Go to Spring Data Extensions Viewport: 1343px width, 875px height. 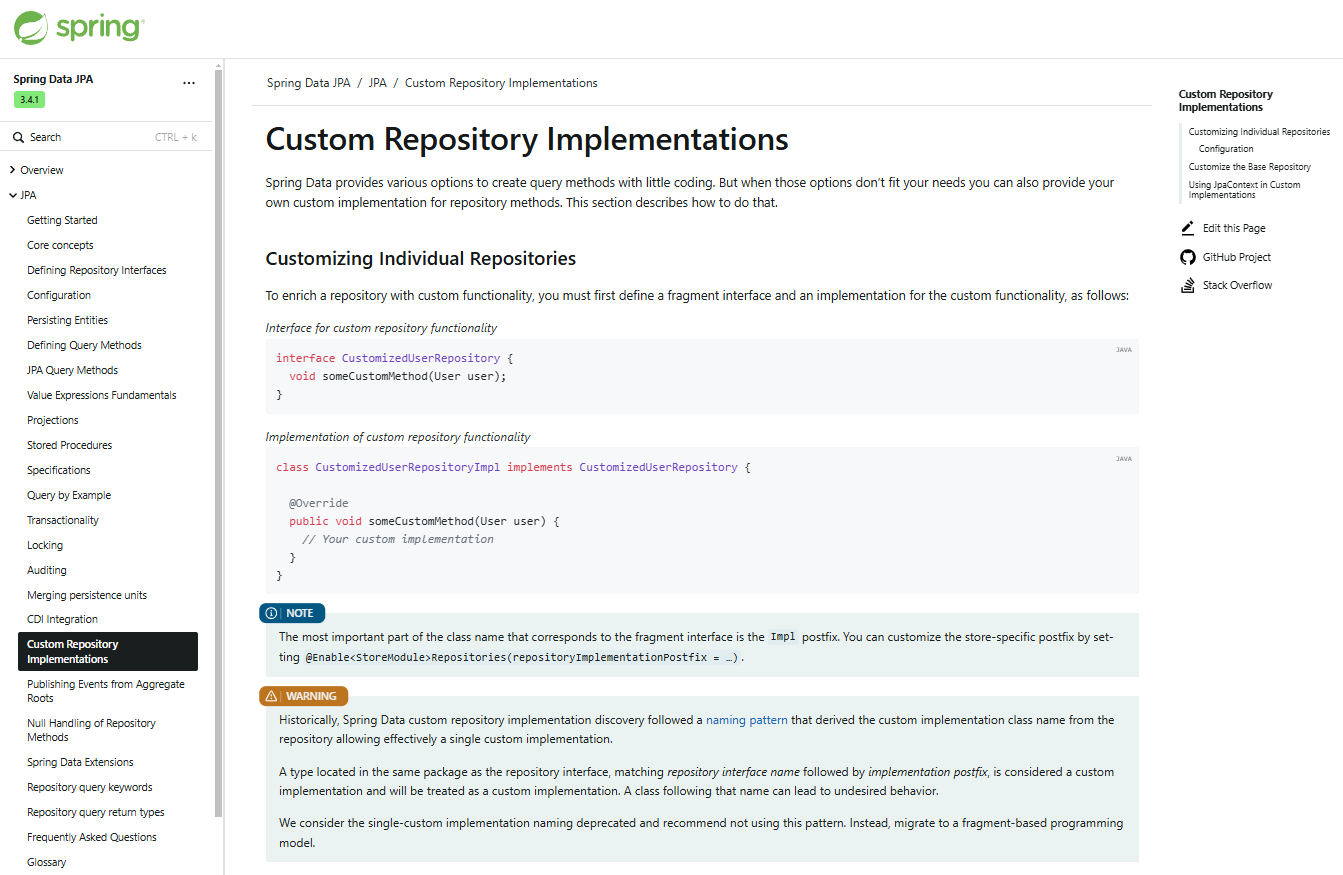click(80, 762)
